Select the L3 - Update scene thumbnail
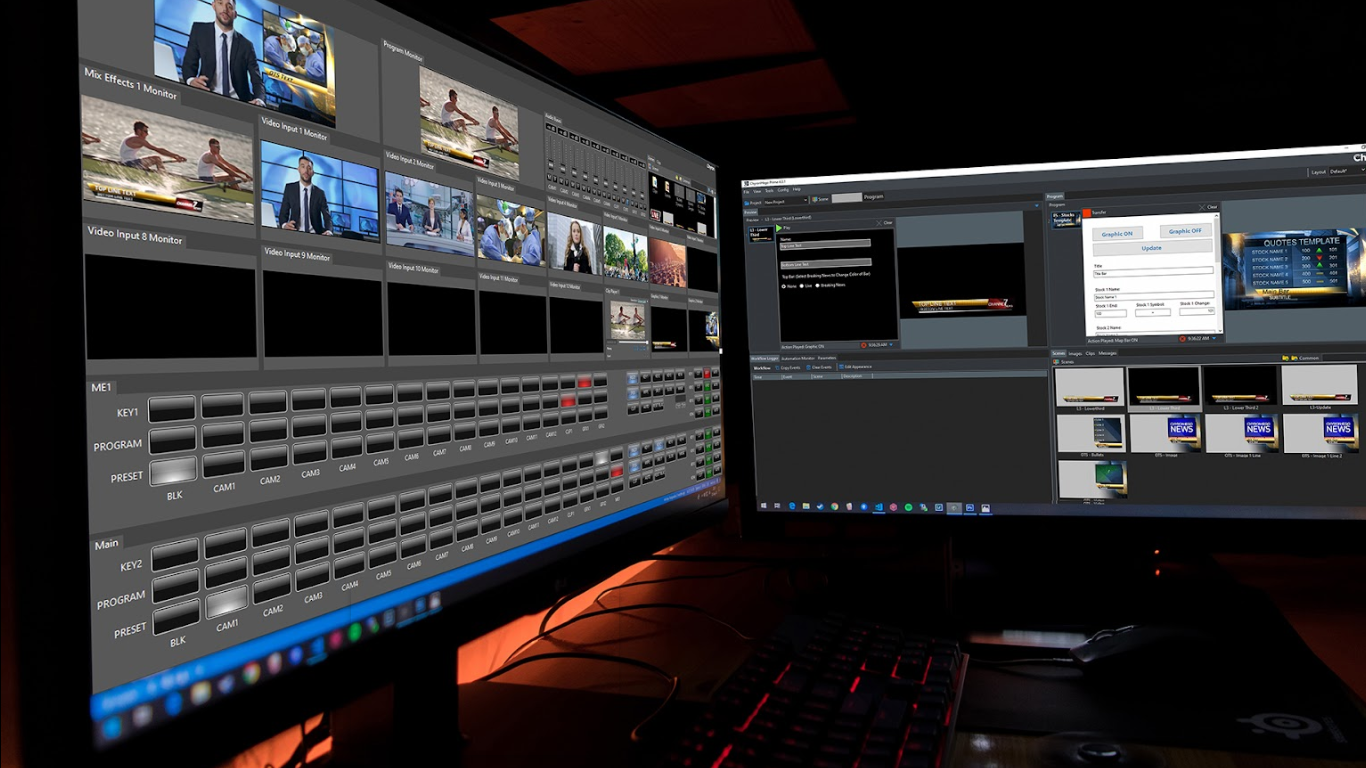The image size is (1366, 768). (1320, 387)
